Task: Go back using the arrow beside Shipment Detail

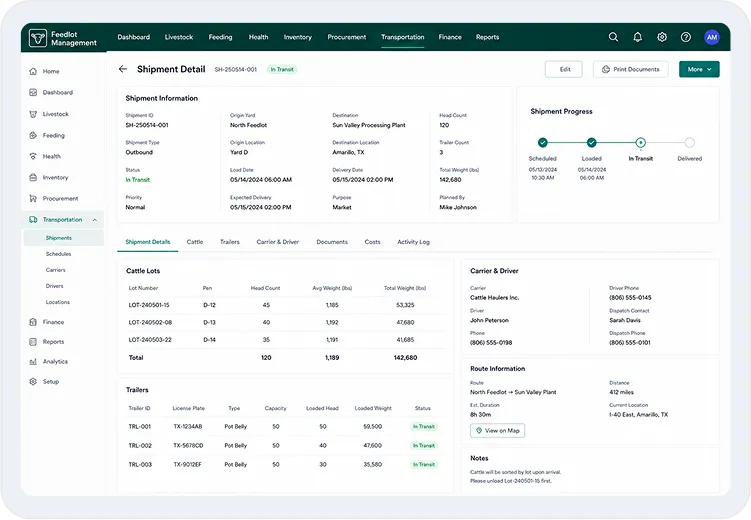Action: [123, 69]
